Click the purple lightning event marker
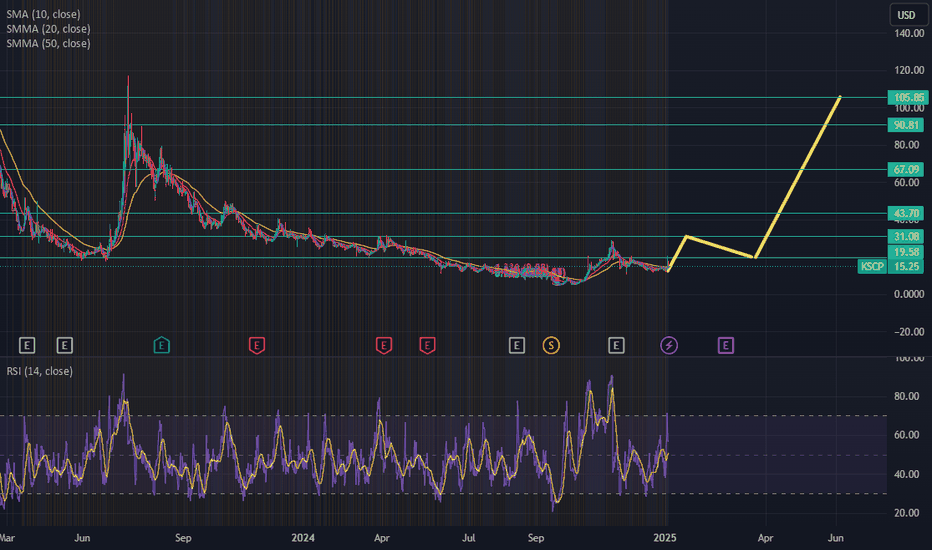 (669, 345)
